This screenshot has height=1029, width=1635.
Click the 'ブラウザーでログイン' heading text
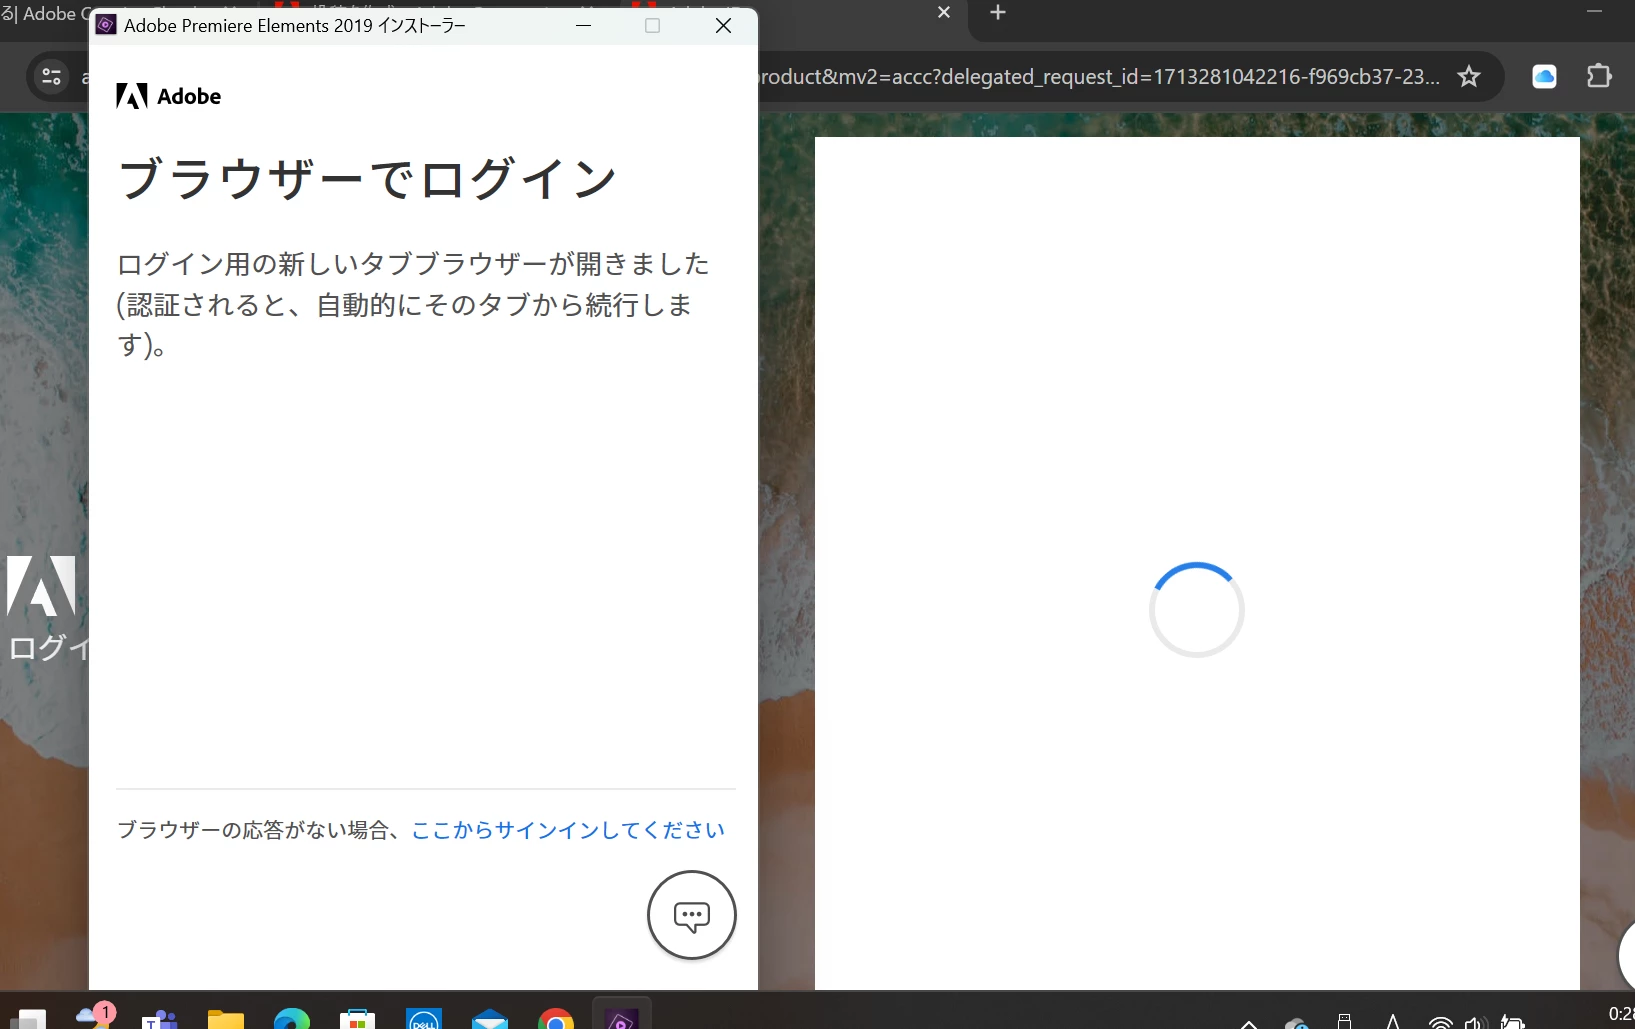368,180
